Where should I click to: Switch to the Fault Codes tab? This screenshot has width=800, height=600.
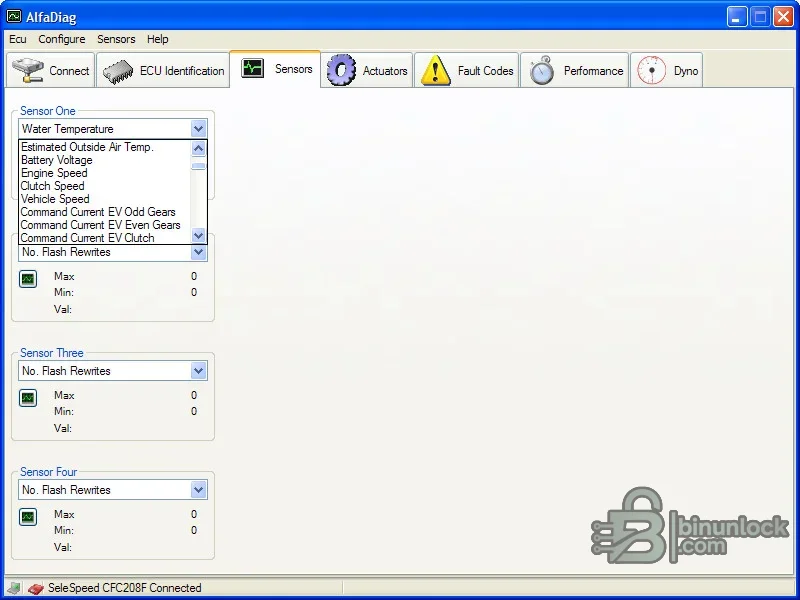pyautogui.click(x=466, y=70)
